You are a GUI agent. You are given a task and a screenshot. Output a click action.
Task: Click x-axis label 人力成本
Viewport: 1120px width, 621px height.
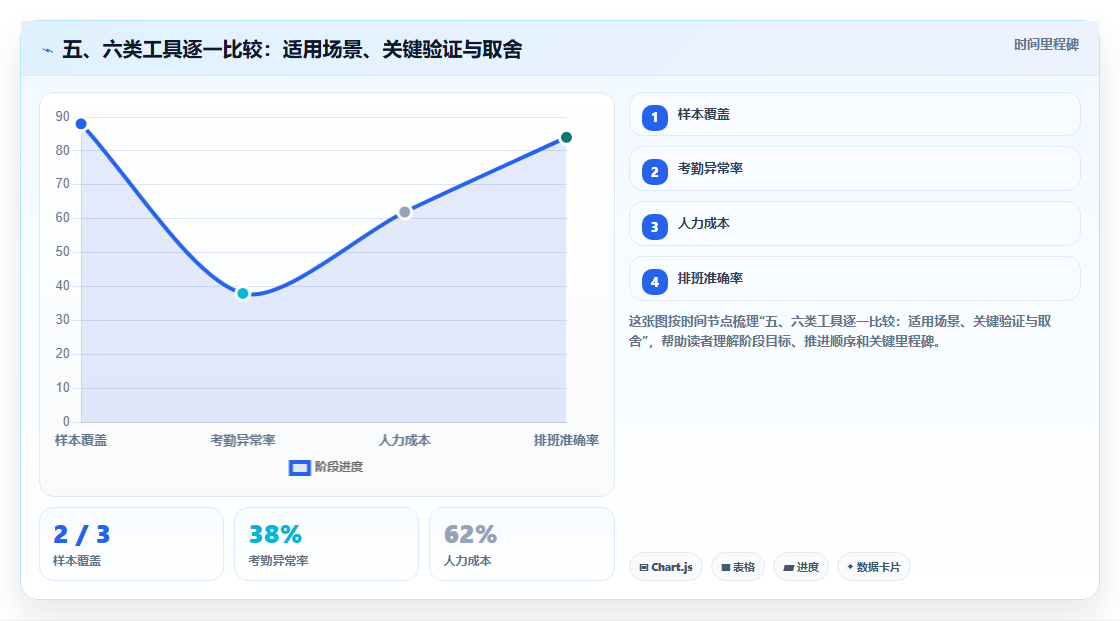404,440
